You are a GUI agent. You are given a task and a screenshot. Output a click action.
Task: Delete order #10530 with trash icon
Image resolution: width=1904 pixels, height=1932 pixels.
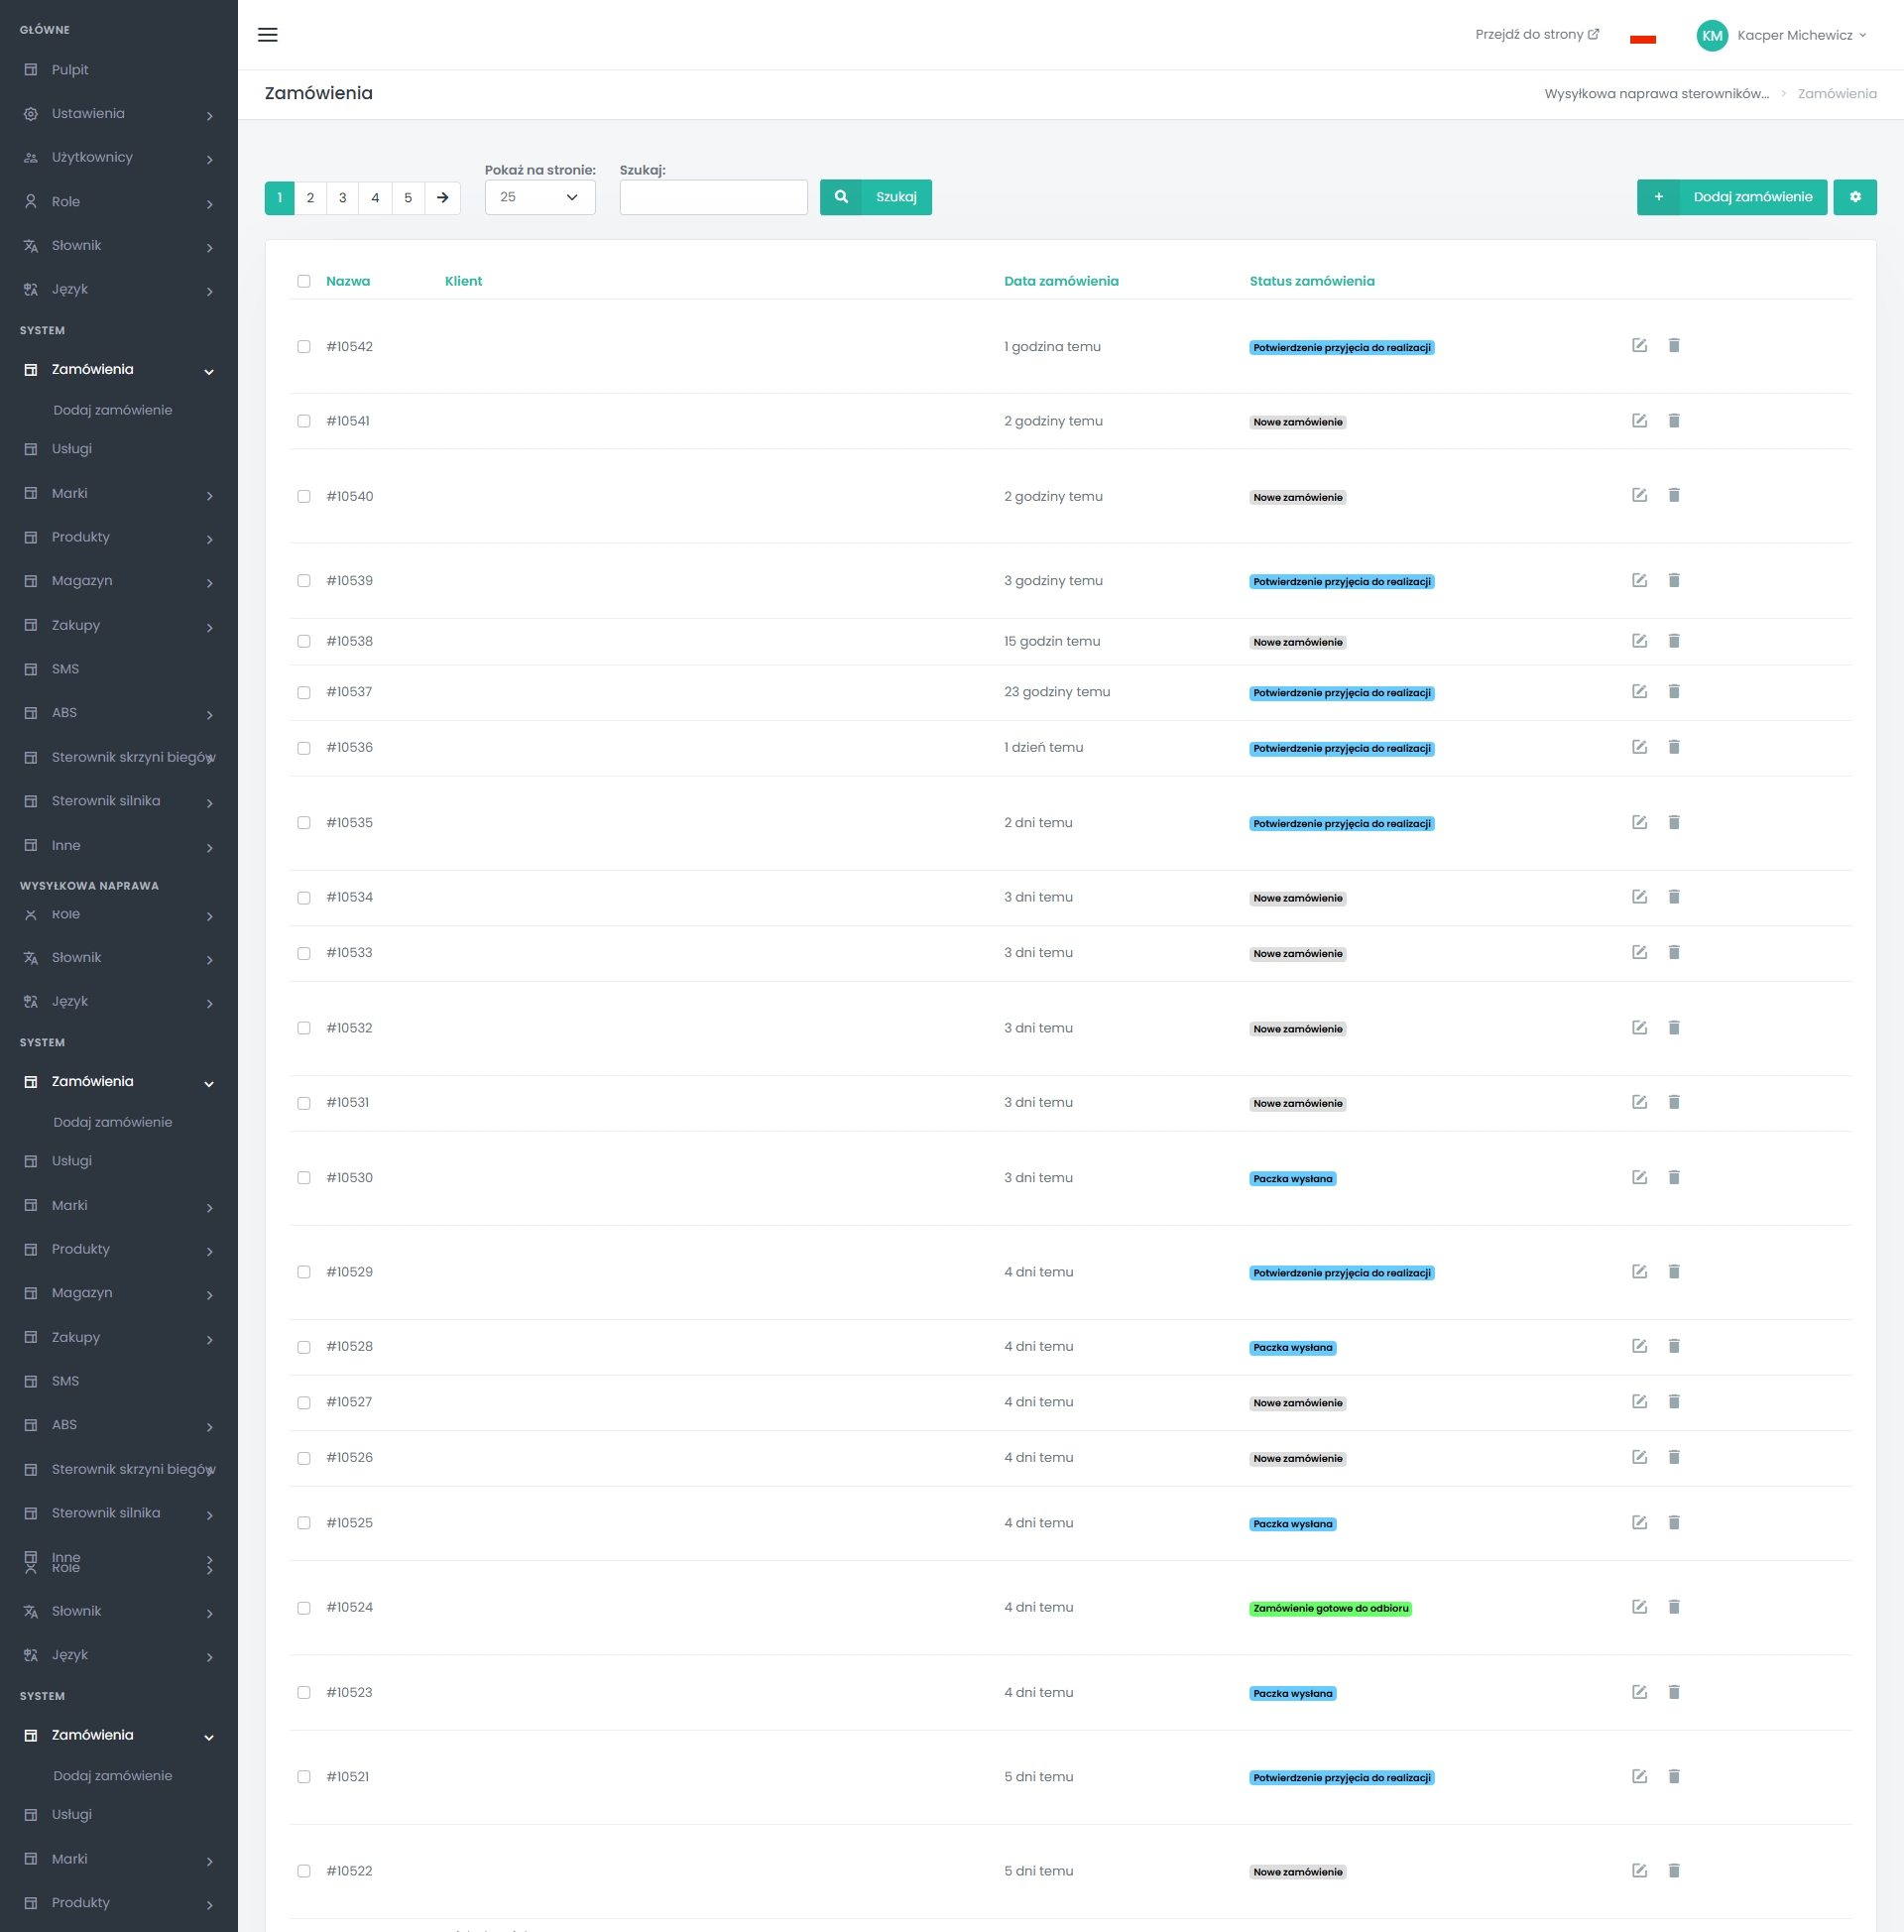tap(1674, 1178)
